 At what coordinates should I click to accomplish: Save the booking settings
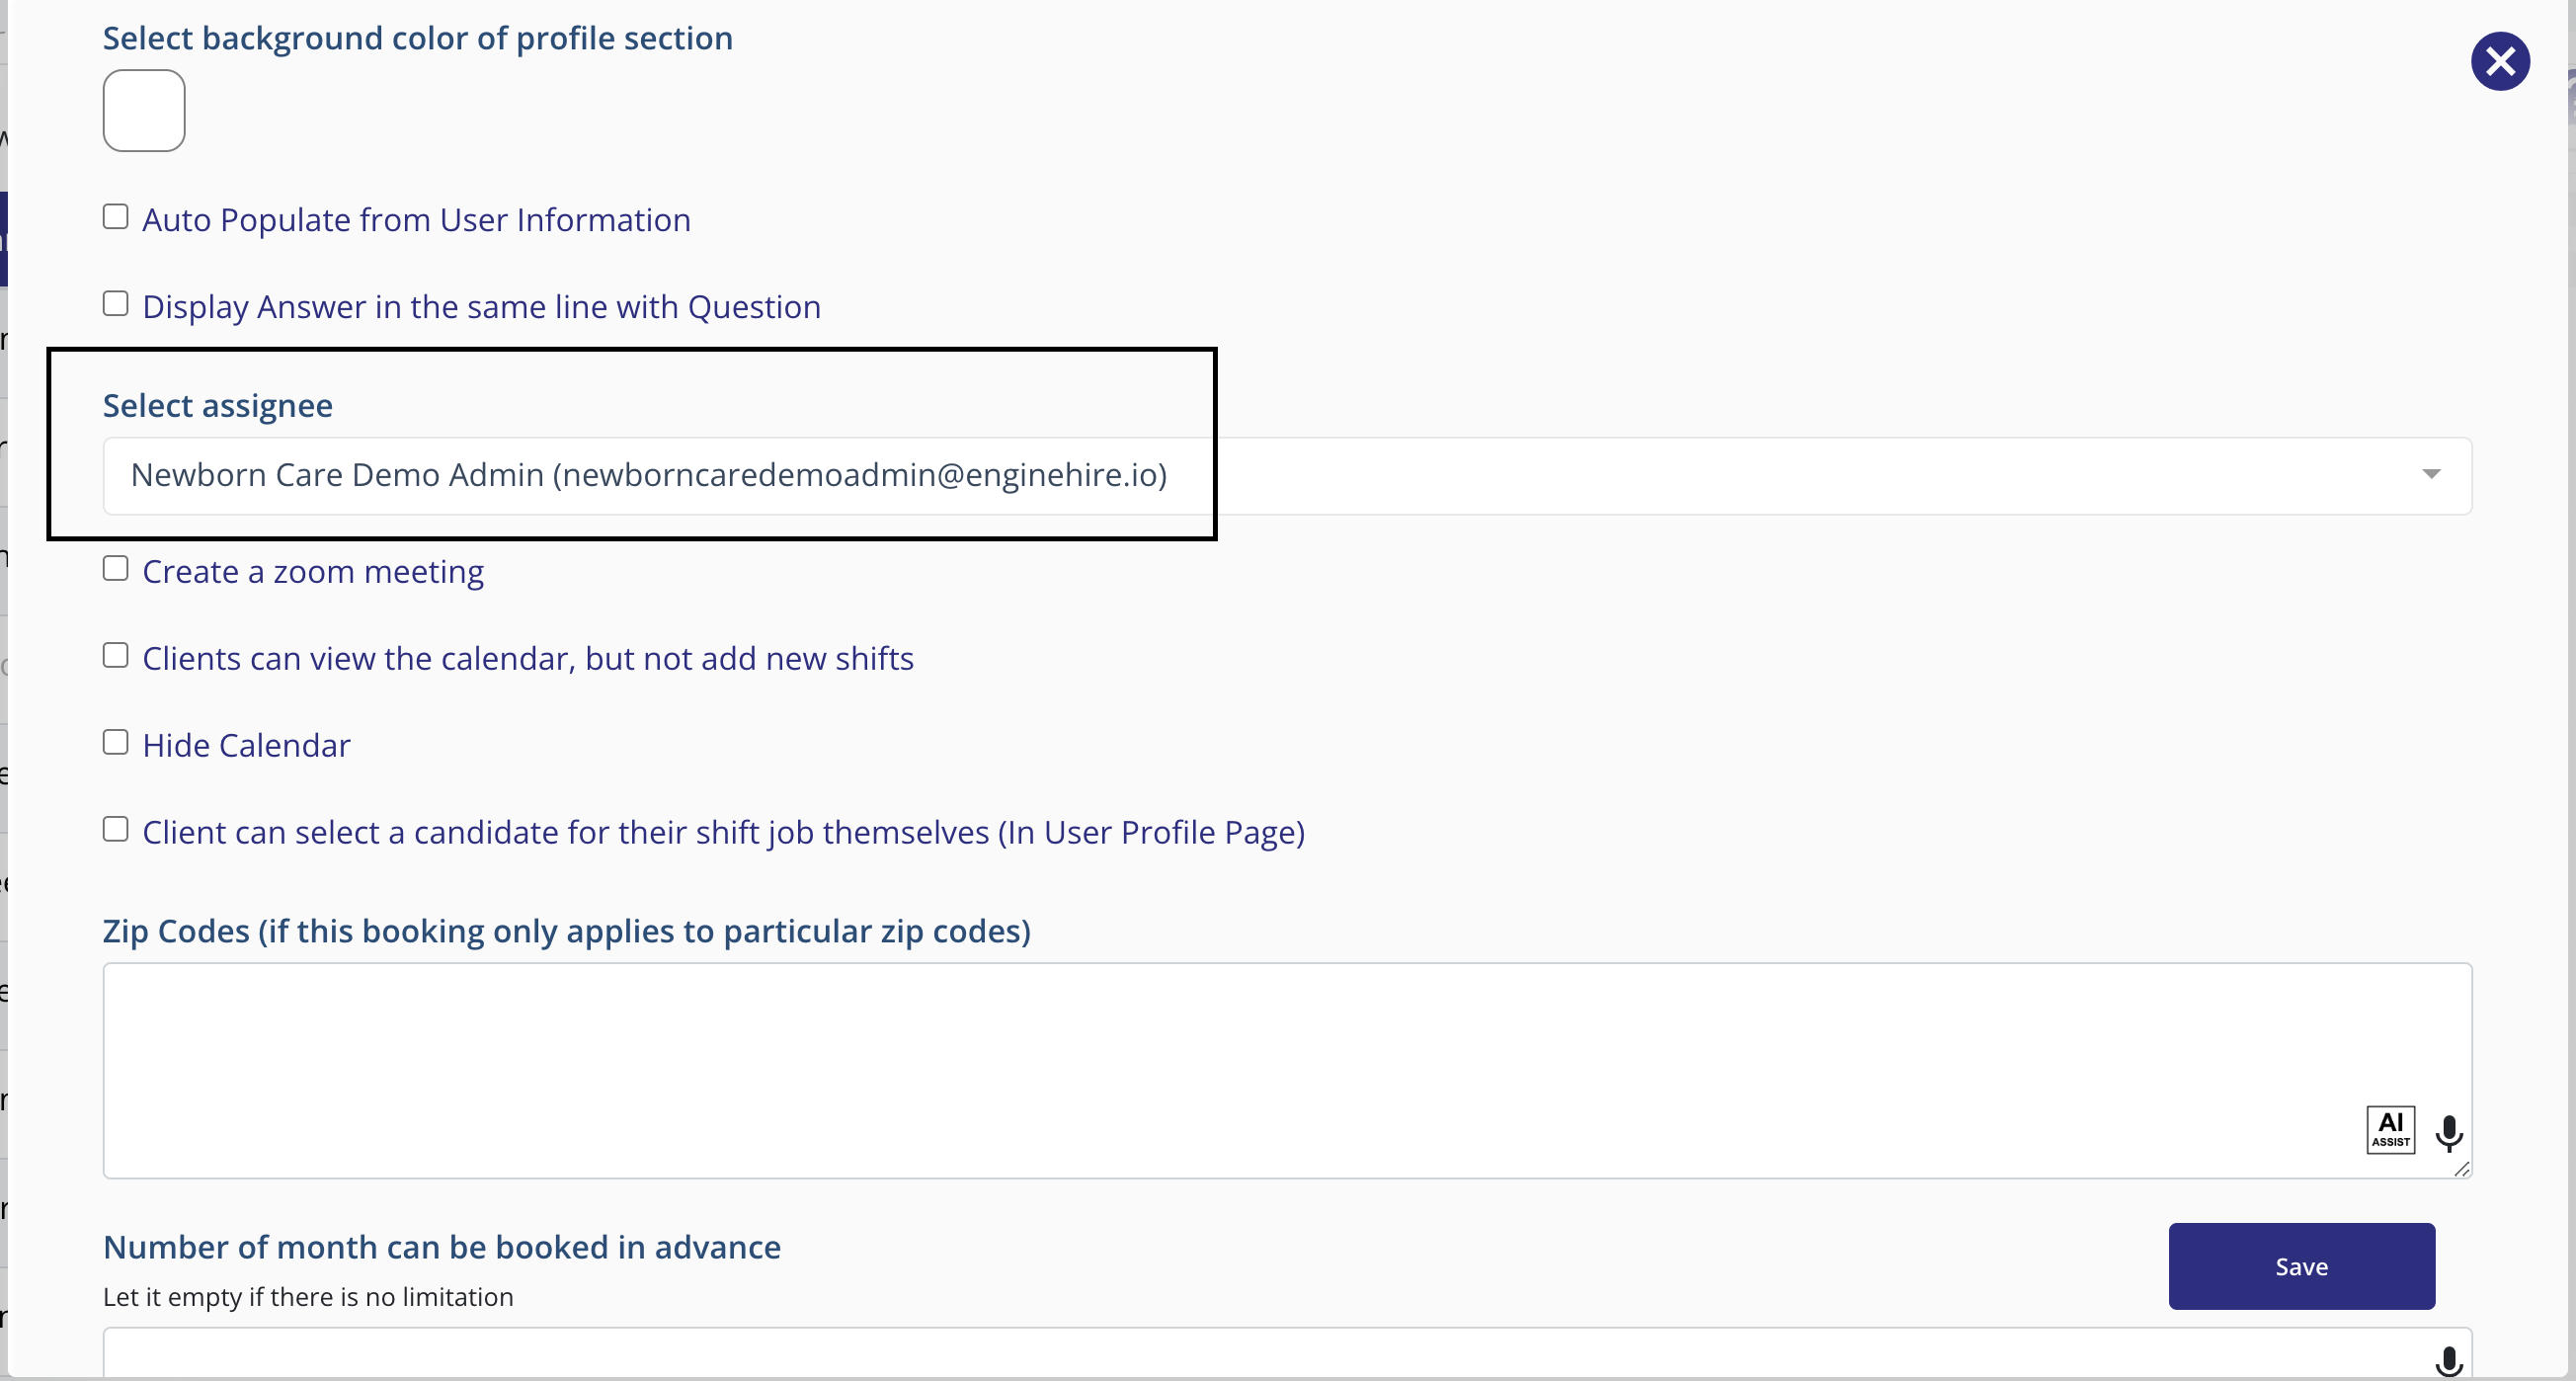[x=2301, y=1266]
